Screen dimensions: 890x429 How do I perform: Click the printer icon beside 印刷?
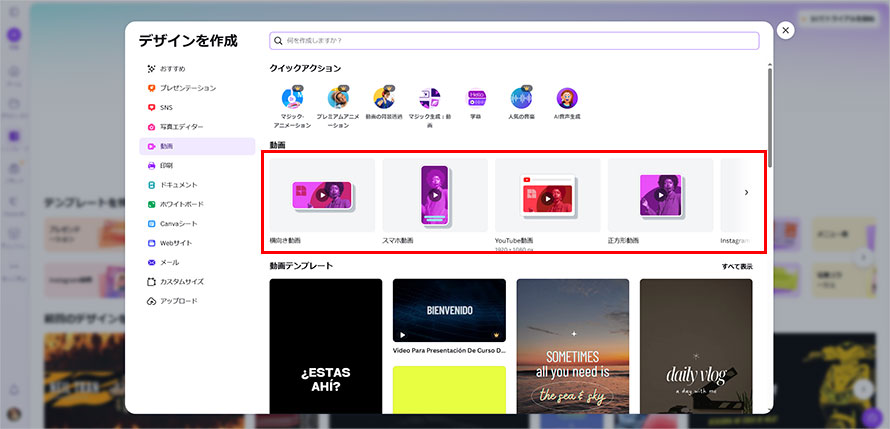[151, 166]
